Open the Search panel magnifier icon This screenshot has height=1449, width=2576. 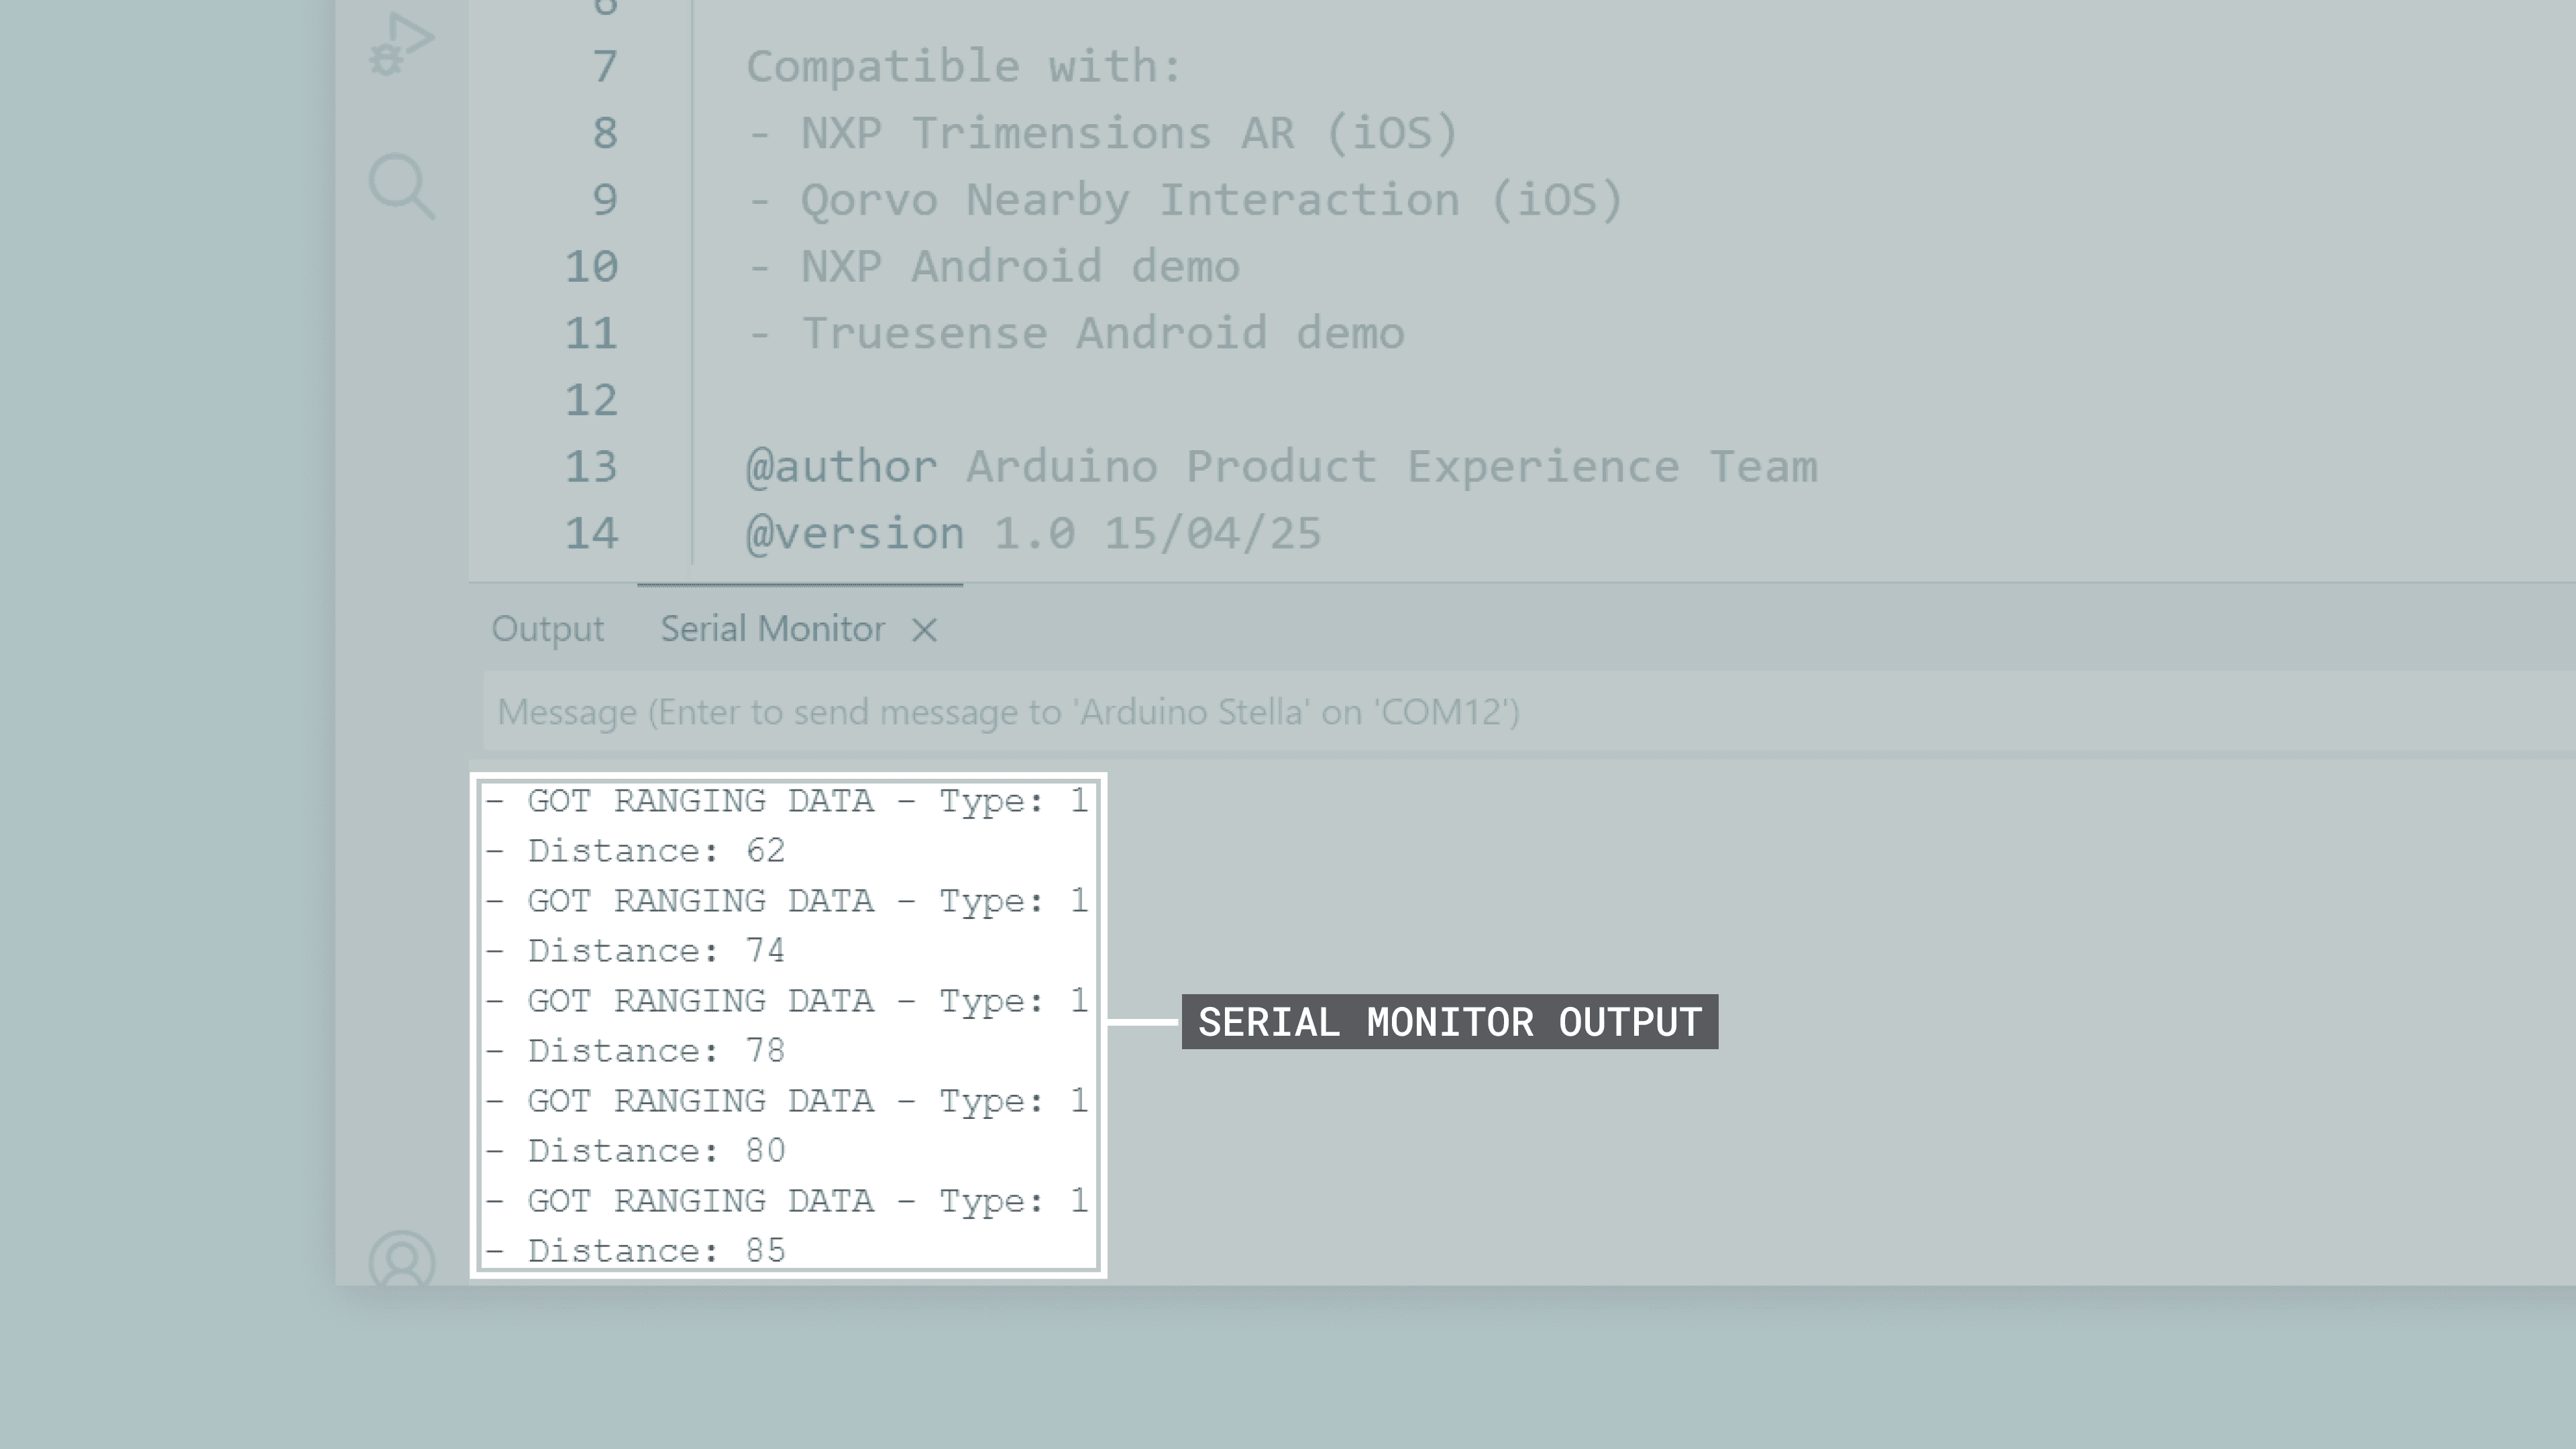(401, 186)
